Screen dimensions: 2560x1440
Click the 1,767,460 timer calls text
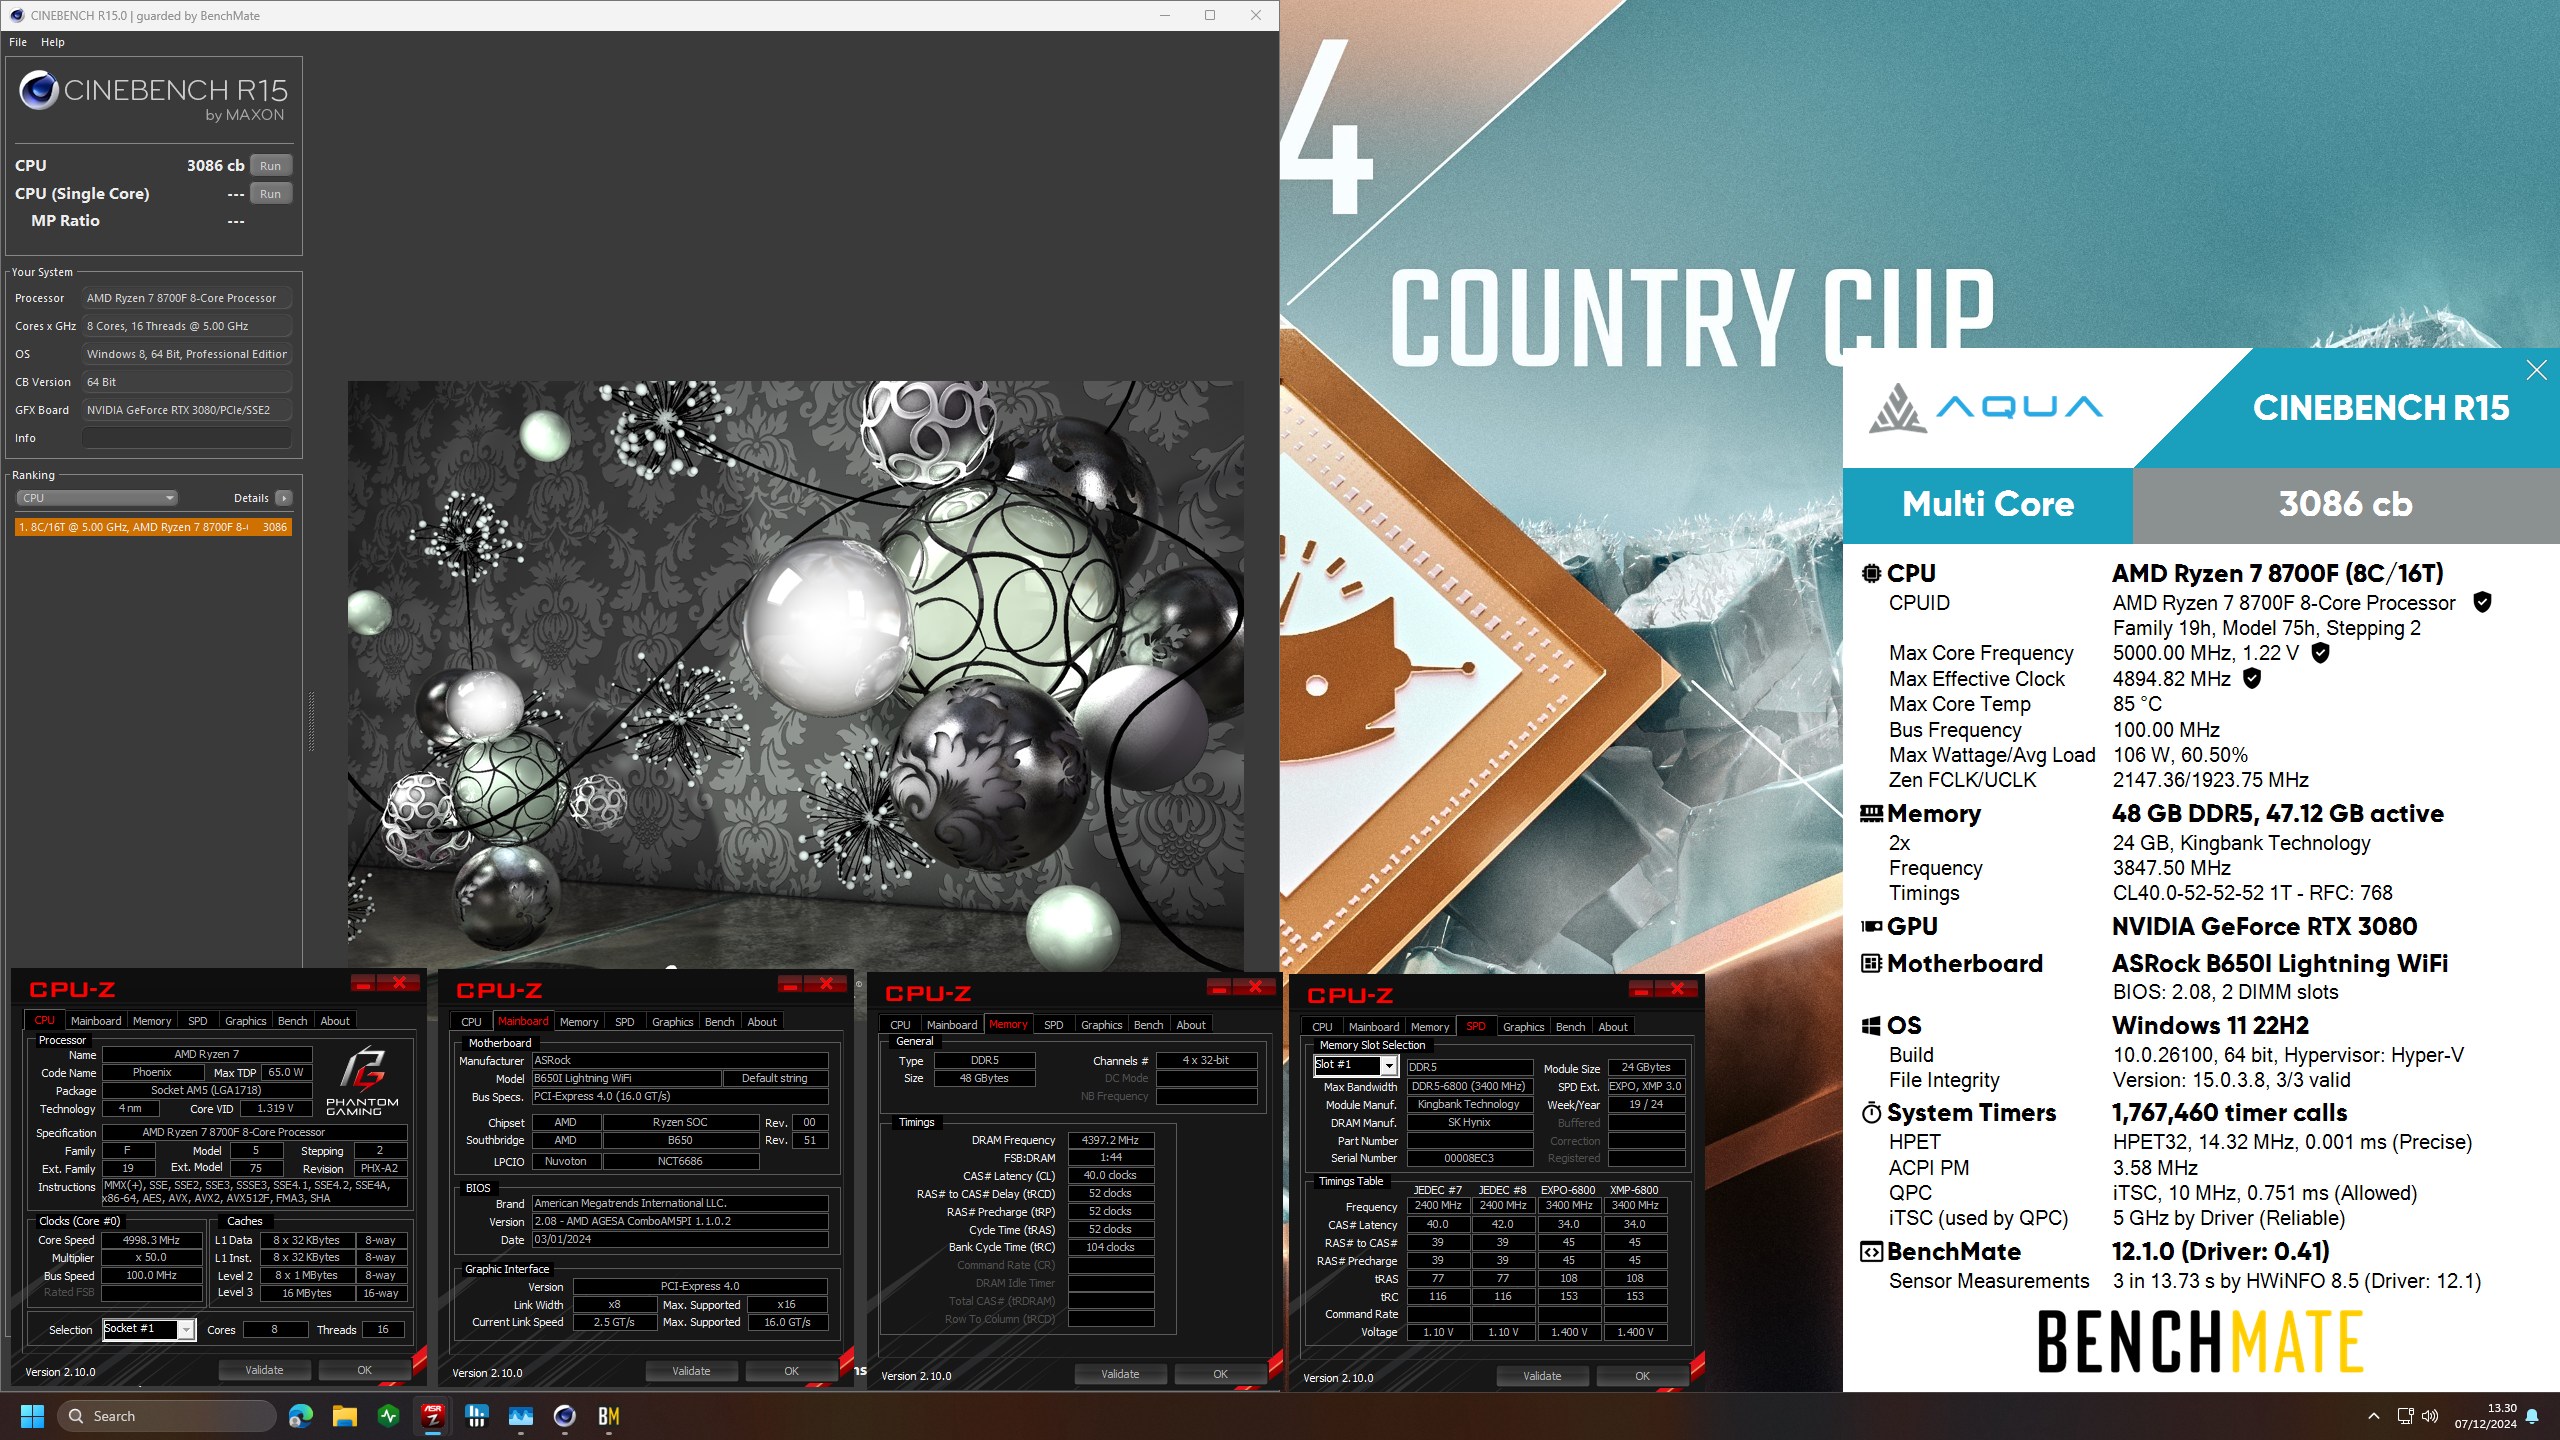pyautogui.click(x=2229, y=1113)
